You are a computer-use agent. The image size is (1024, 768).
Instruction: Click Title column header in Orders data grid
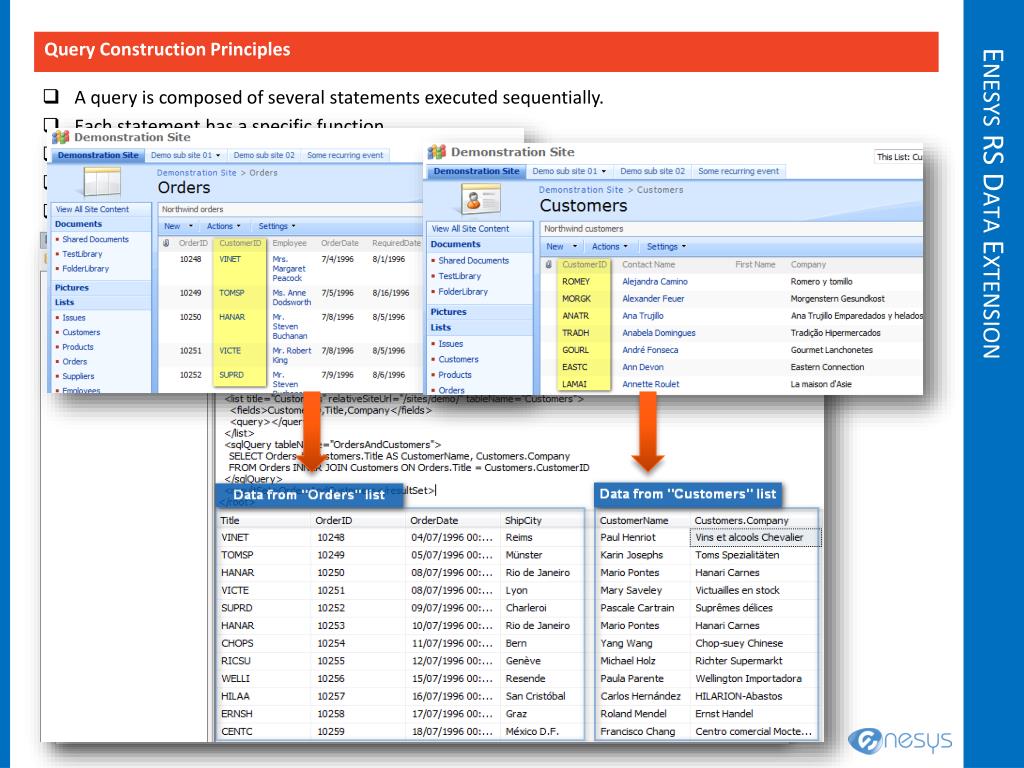[230, 520]
